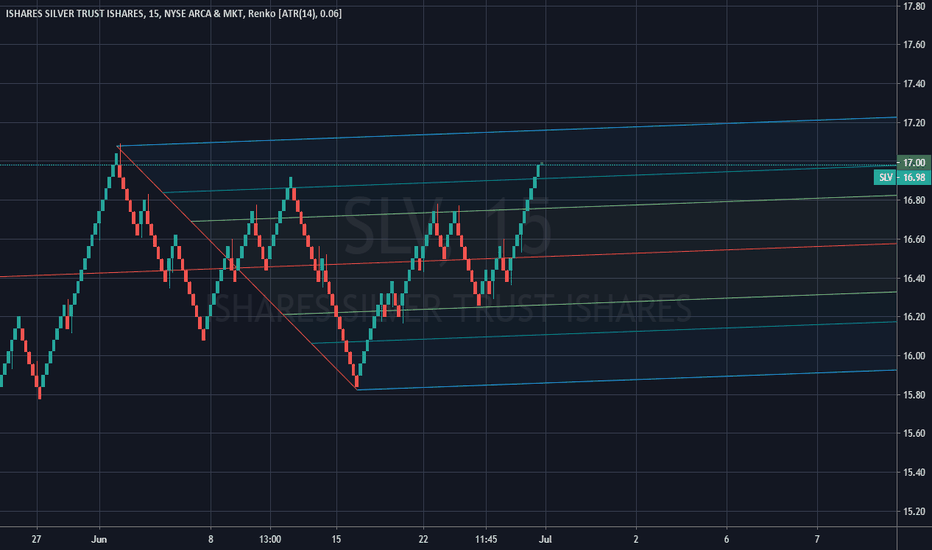
Task: Click the 17.80 price axis label
Action: pyautogui.click(x=914, y=6)
